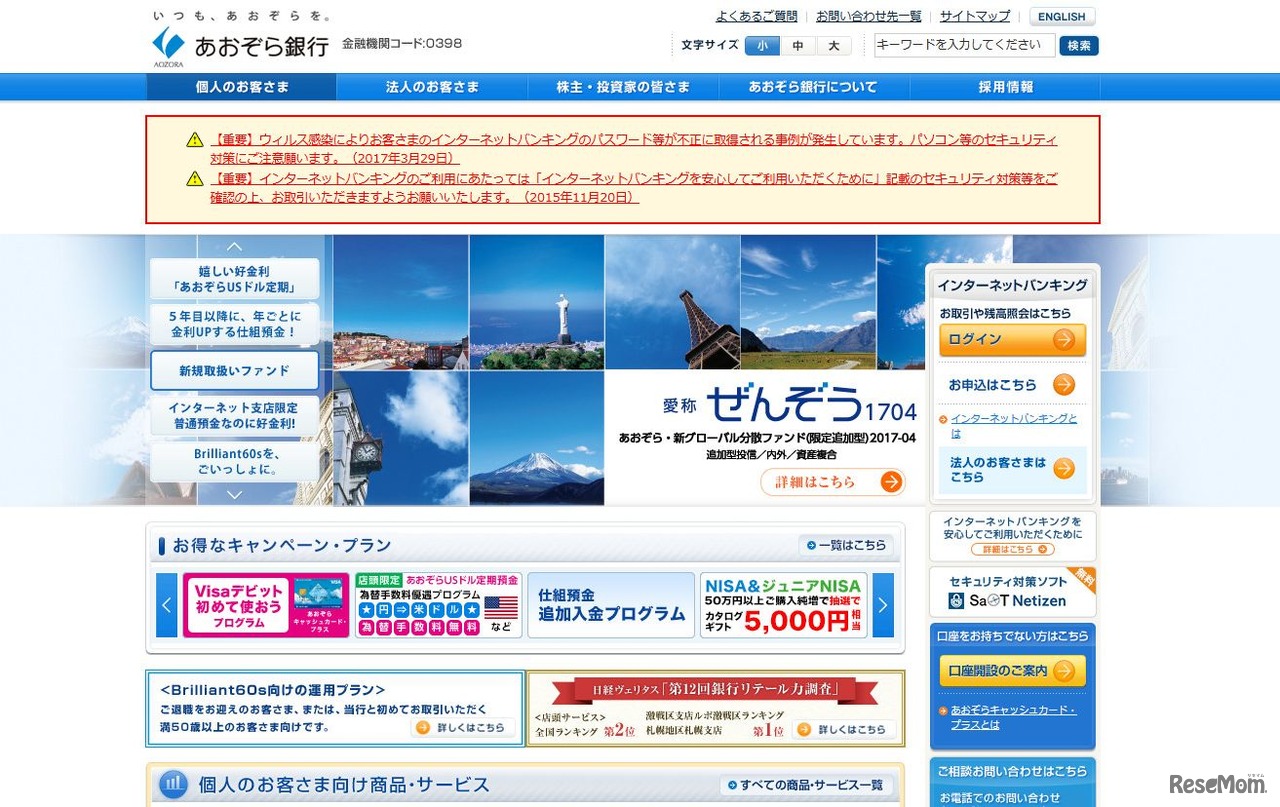Select the 5年目以降に金利UP carousel item
This screenshot has height=807, width=1280.
click(x=234, y=325)
